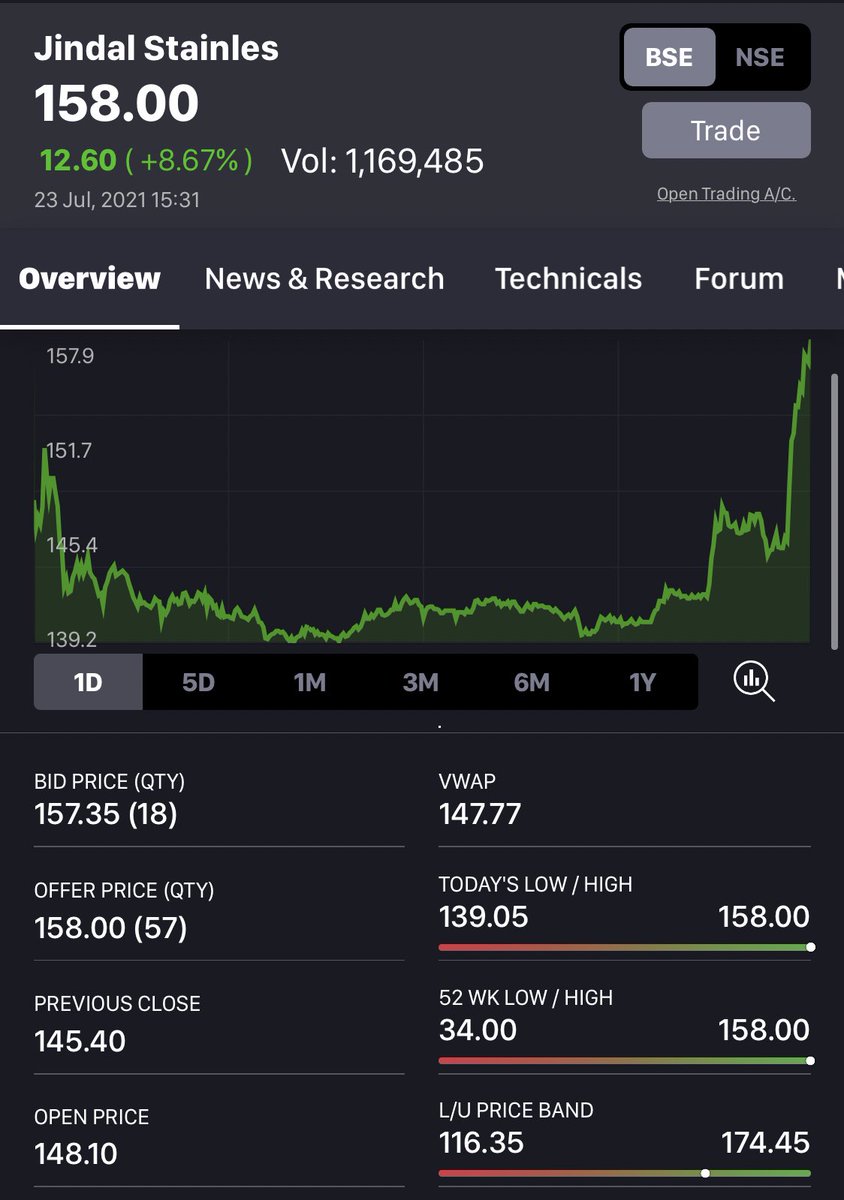Click the 139.2 chart axis label

click(x=71, y=639)
